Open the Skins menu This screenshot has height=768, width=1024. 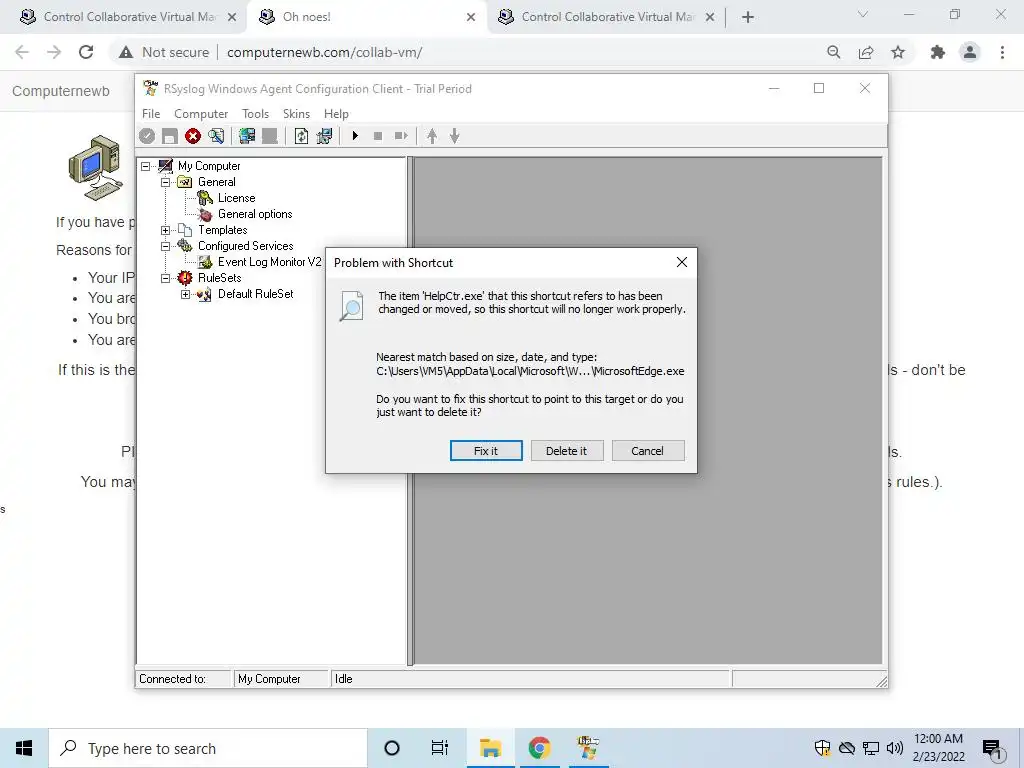point(296,114)
